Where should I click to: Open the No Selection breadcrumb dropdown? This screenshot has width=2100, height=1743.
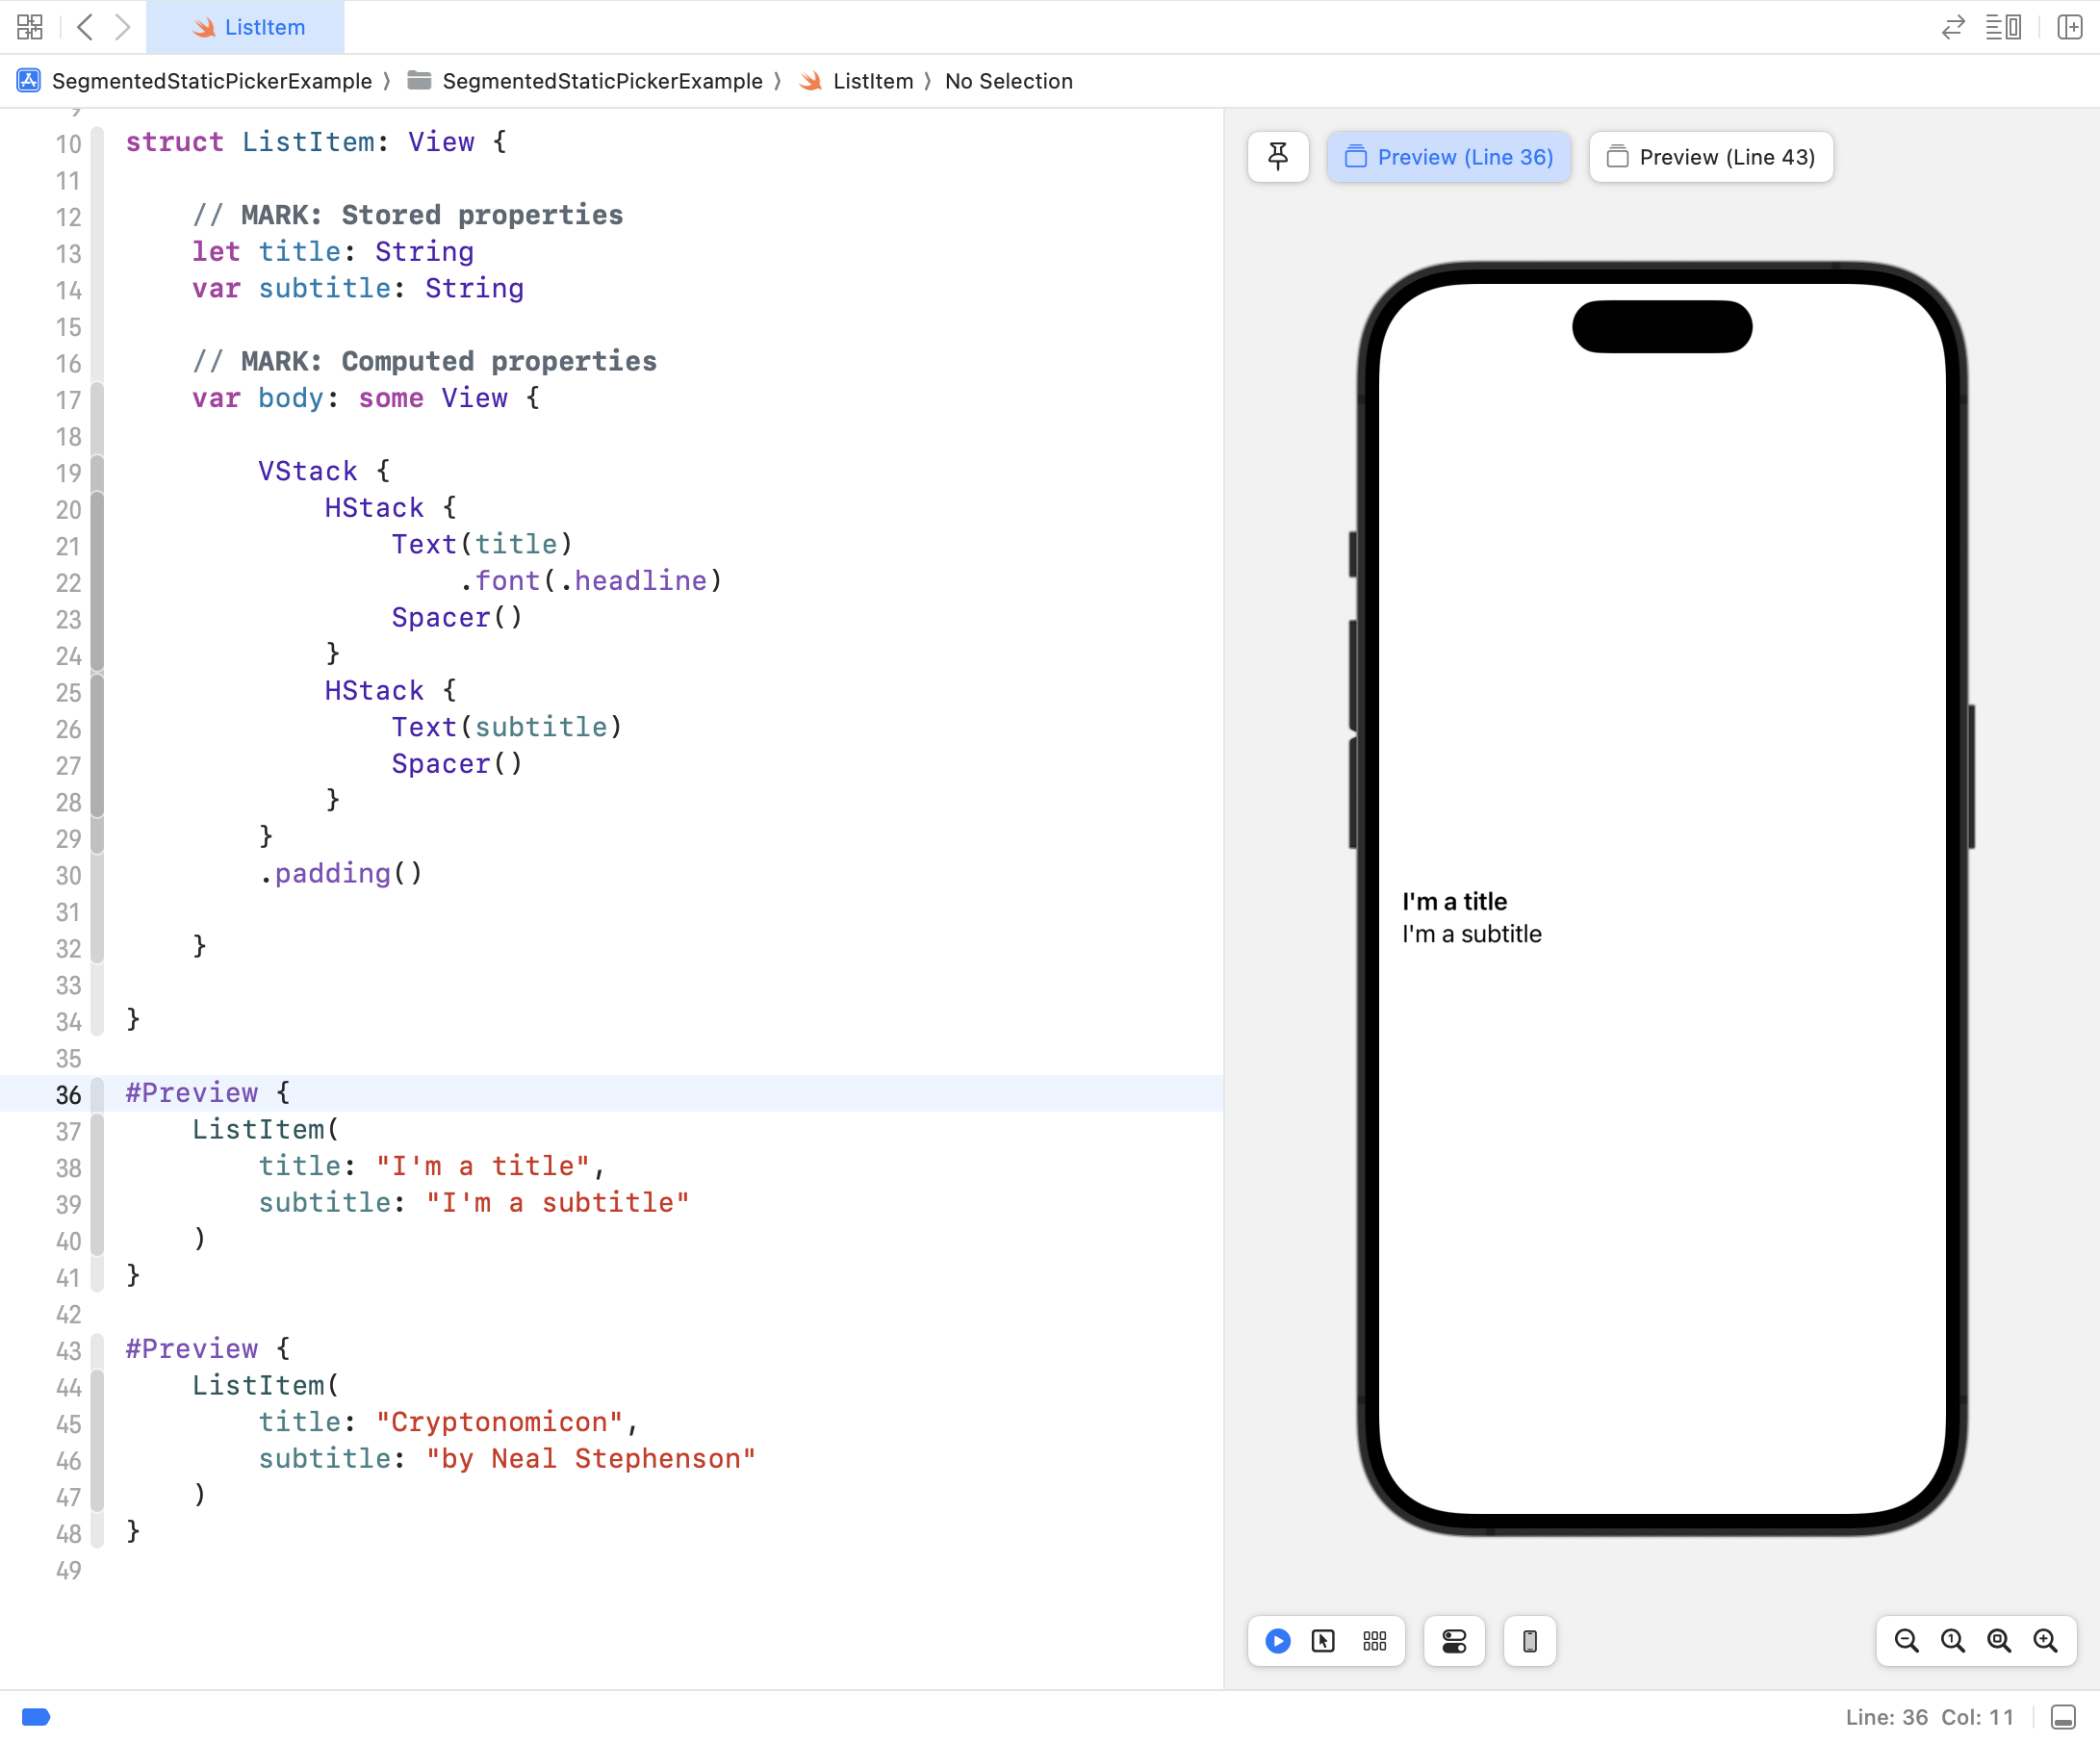tap(1008, 81)
